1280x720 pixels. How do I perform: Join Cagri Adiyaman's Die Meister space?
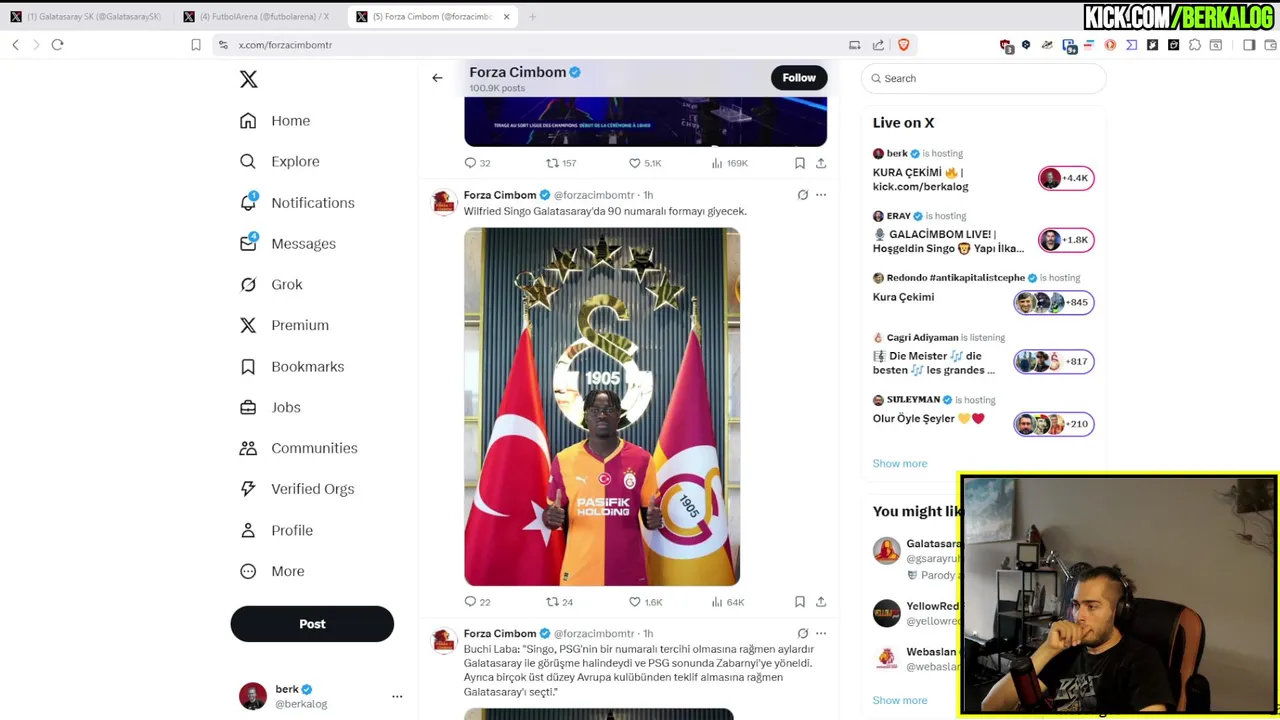[933, 363]
